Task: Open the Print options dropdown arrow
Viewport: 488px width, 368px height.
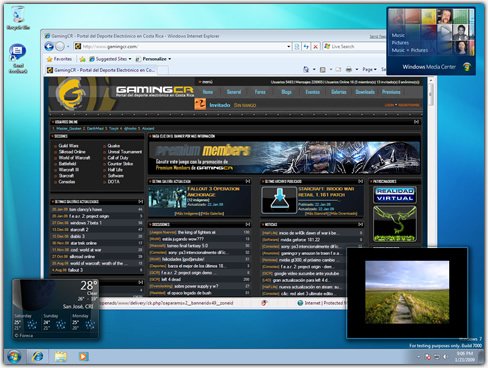Action: click(357, 70)
